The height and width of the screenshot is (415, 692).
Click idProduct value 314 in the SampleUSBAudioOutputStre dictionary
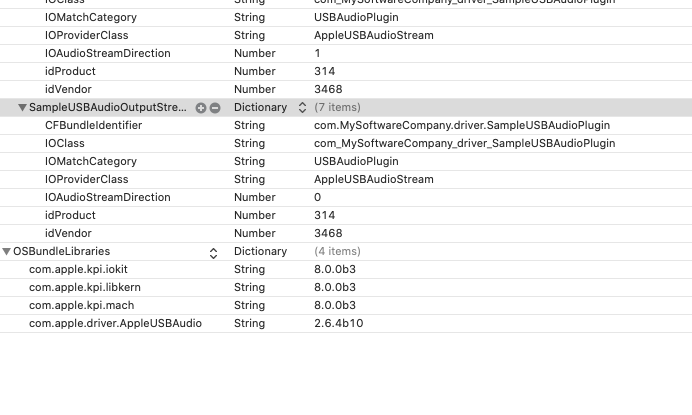[324, 215]
